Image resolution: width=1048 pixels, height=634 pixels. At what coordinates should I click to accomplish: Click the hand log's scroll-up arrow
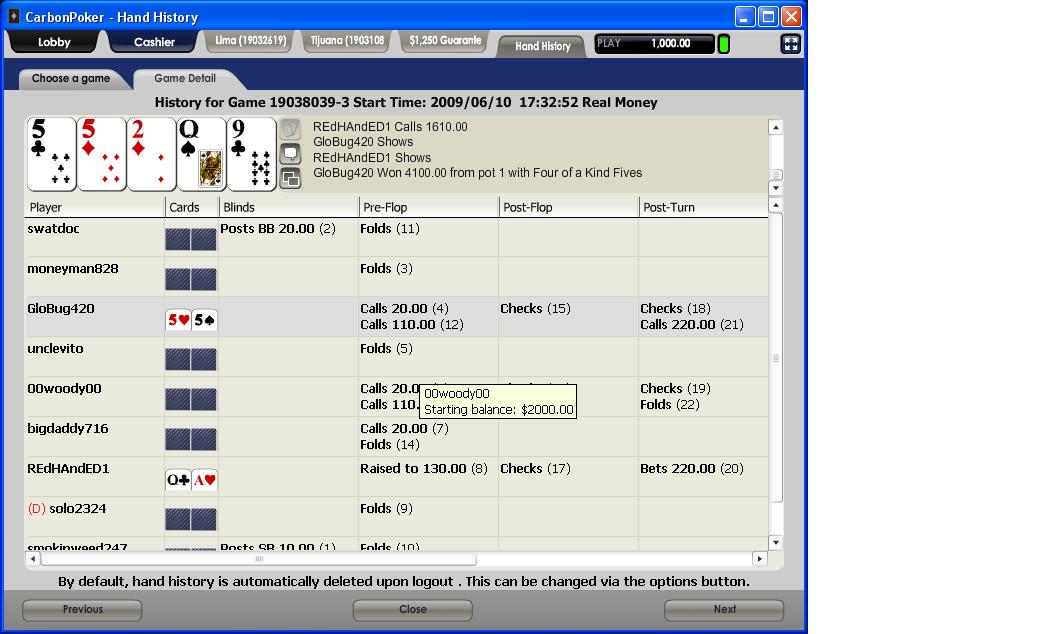point(775,127)
